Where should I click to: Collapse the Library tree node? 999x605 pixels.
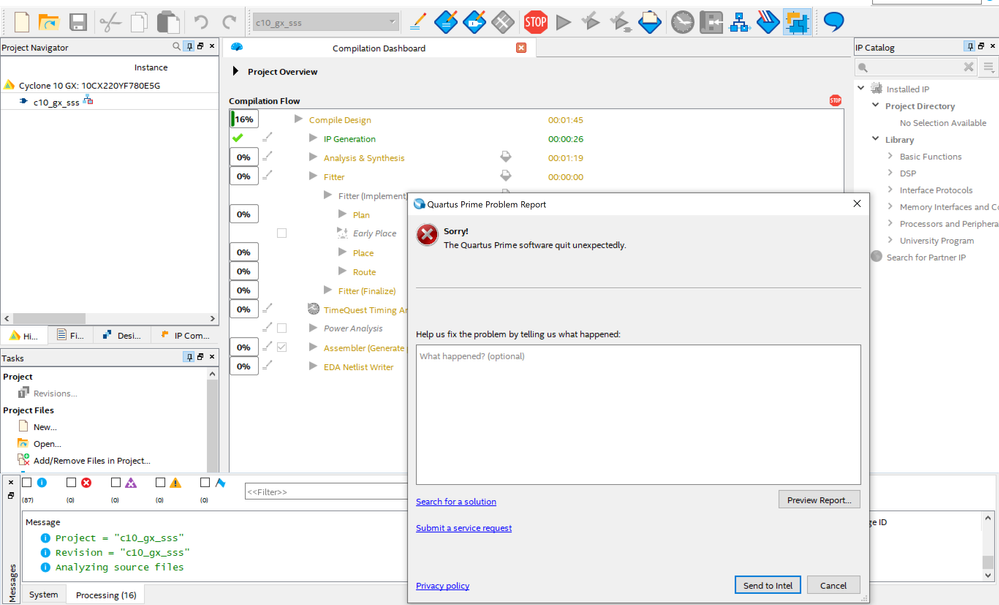pos(875,138)
